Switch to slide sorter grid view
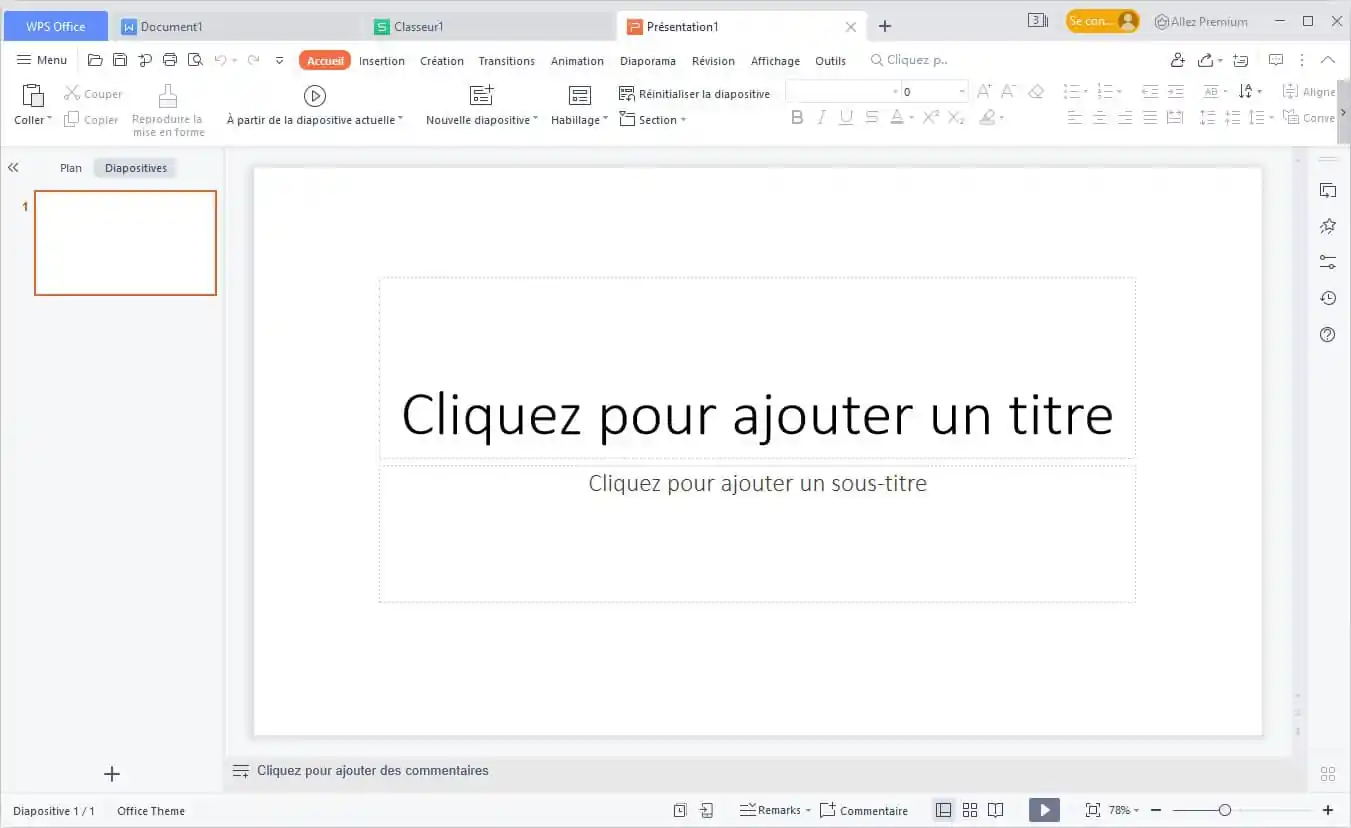This screenshot has height=828, width=1351. tap(970, 810)
